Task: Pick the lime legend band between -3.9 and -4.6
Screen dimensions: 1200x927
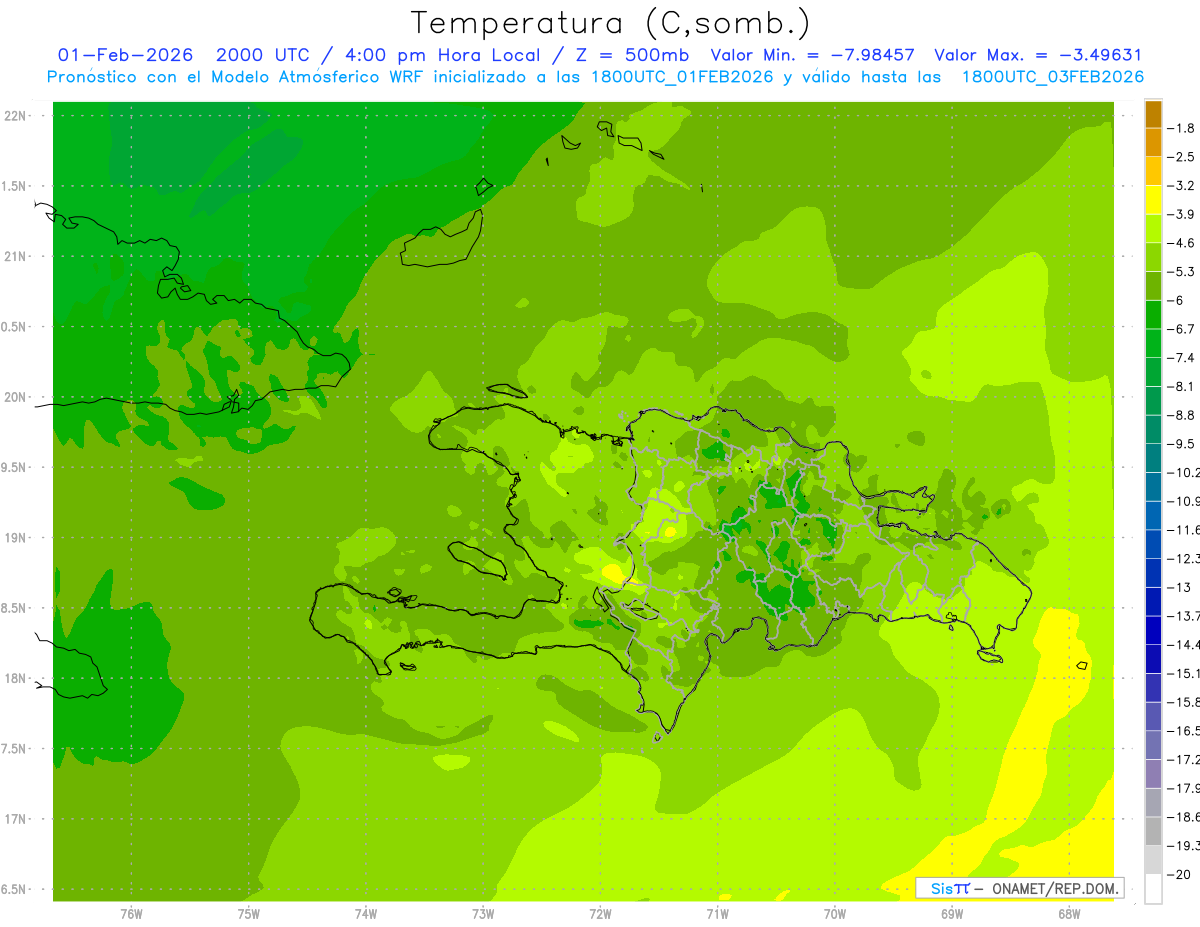Action: coord(1153,228)
